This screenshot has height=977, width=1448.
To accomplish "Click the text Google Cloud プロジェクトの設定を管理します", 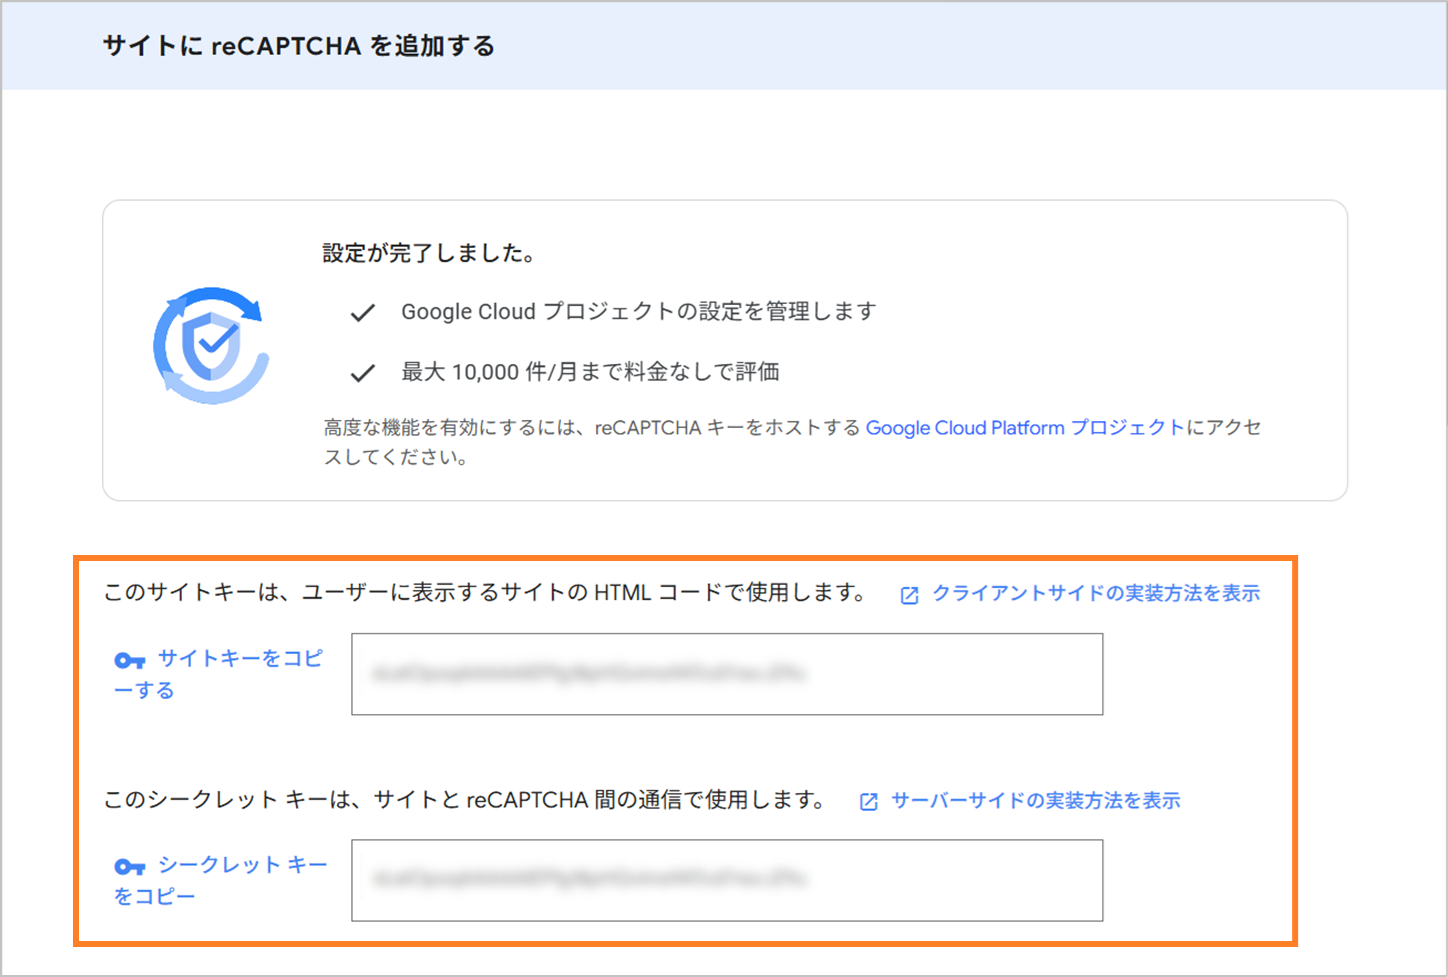I will pos(639,312).
